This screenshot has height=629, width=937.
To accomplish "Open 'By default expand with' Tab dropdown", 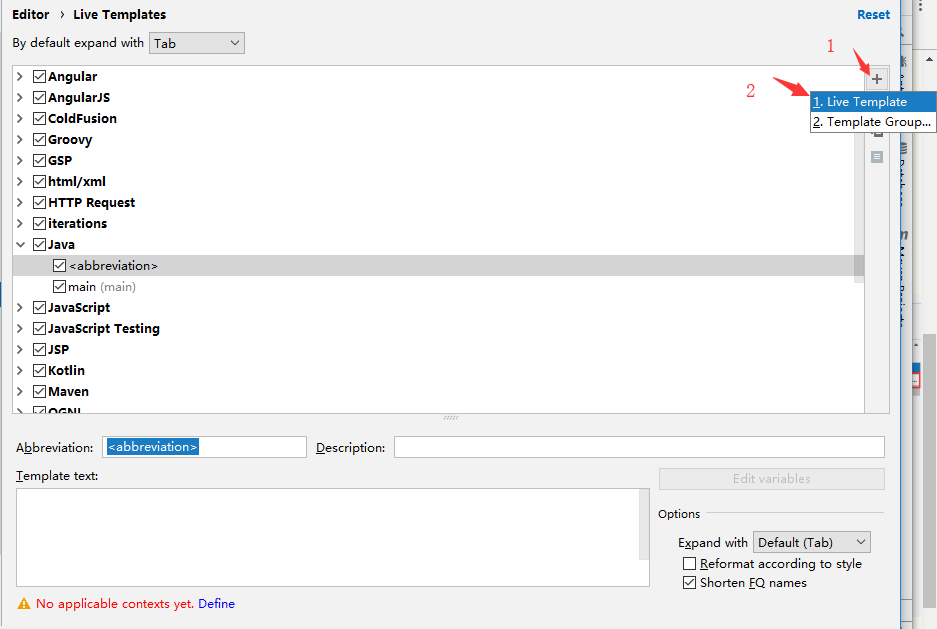I will pyautogui.click(x=197, y=43).
